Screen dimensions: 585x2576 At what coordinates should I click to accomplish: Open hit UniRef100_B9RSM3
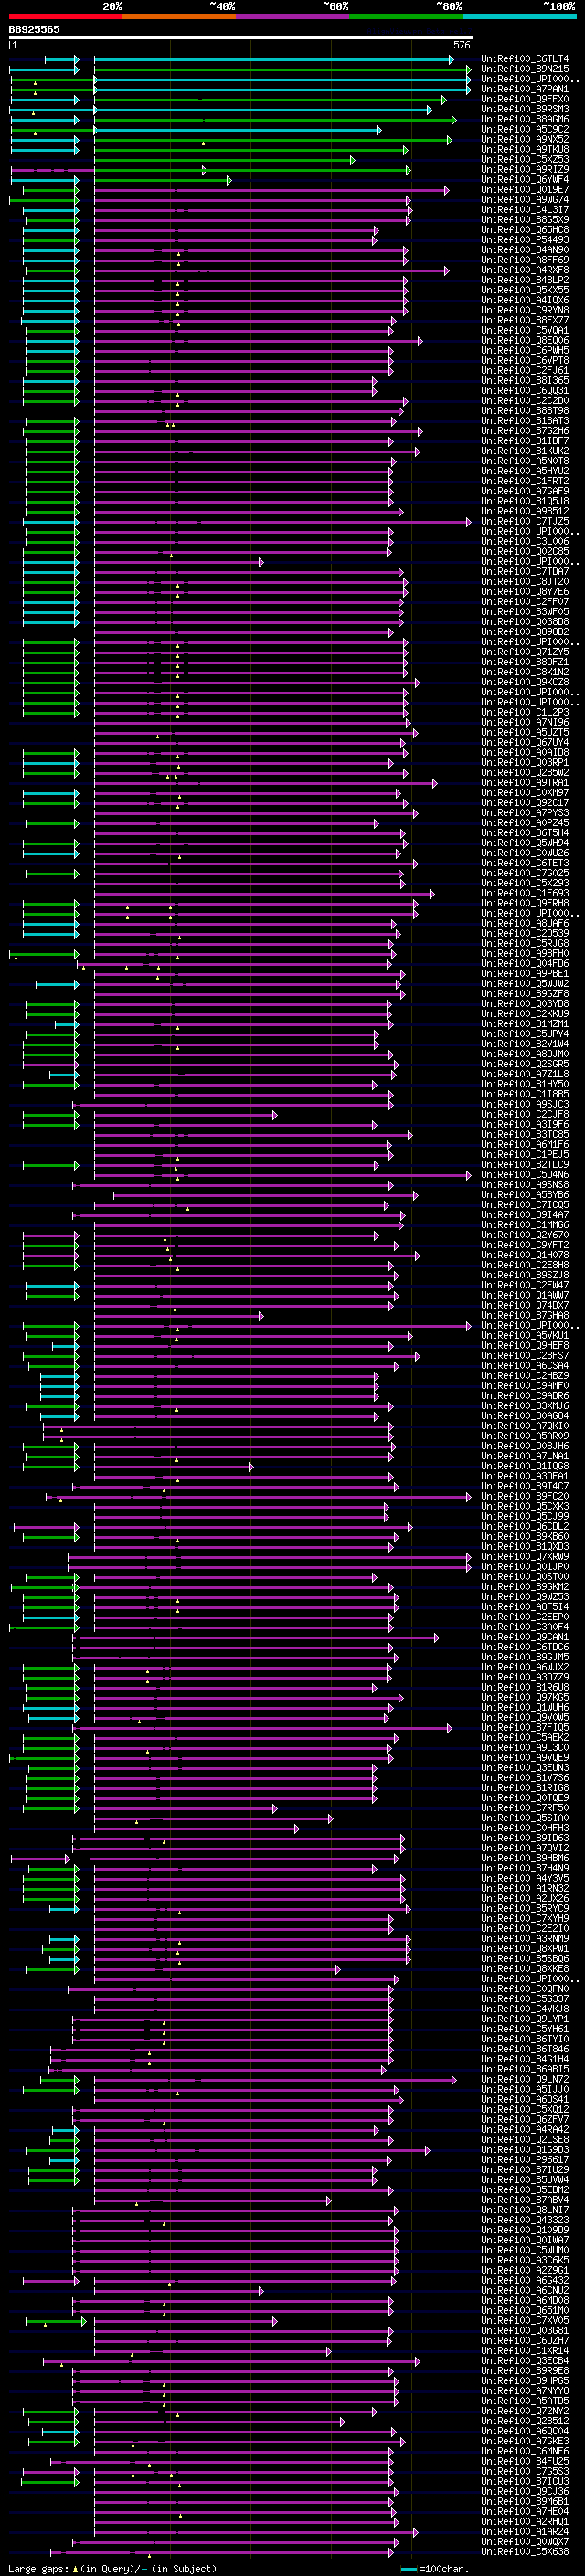coord(525,109)
